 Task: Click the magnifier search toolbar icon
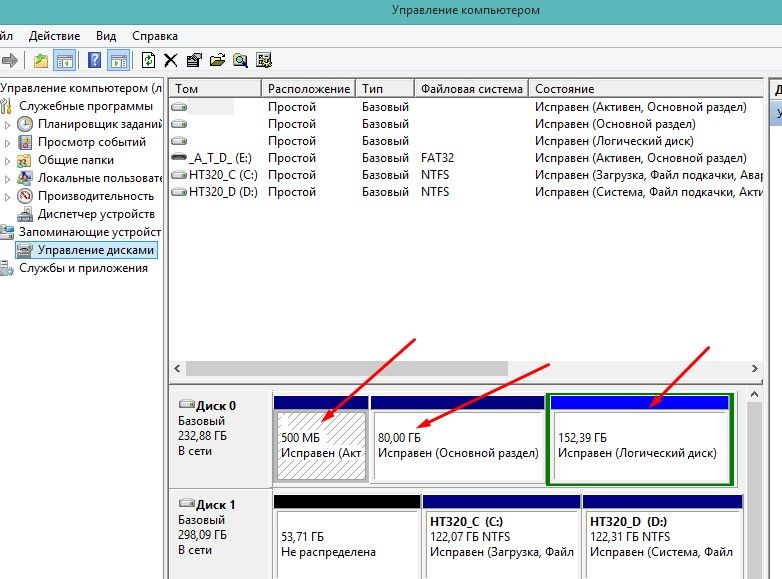(240, 61)
